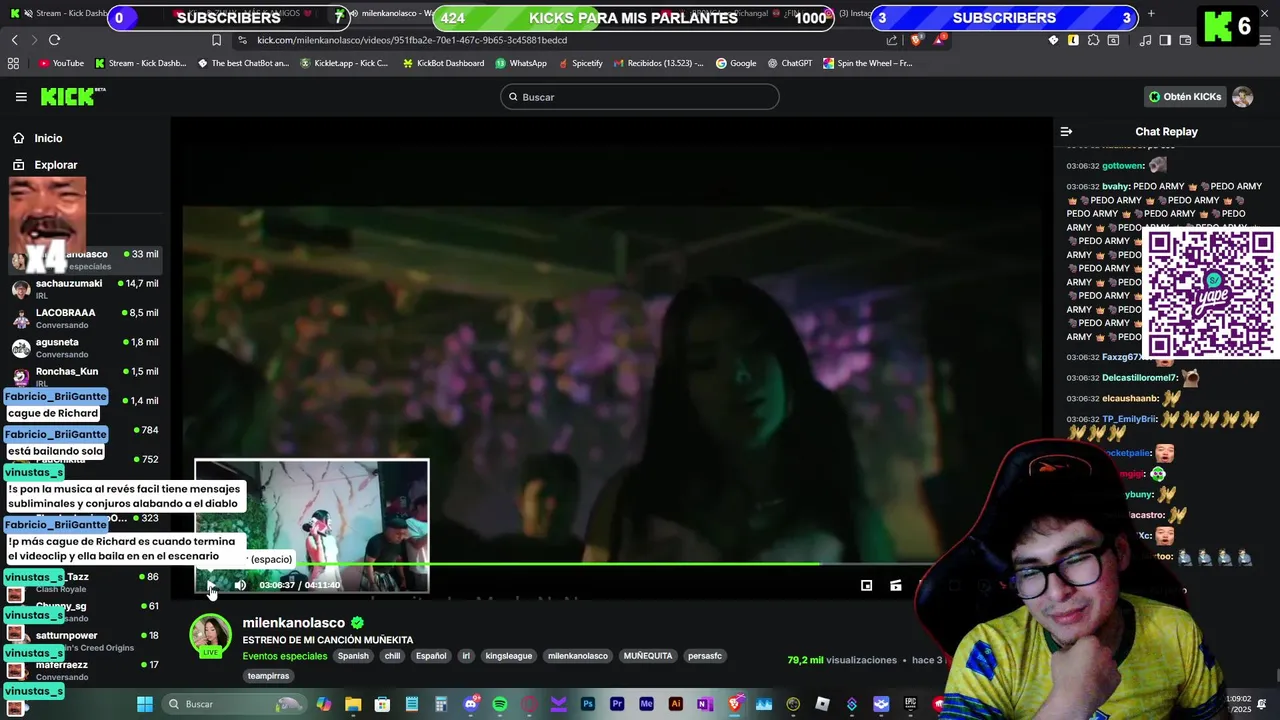
Task: Select the persasfc tag
Action: [x=705, y=656]
